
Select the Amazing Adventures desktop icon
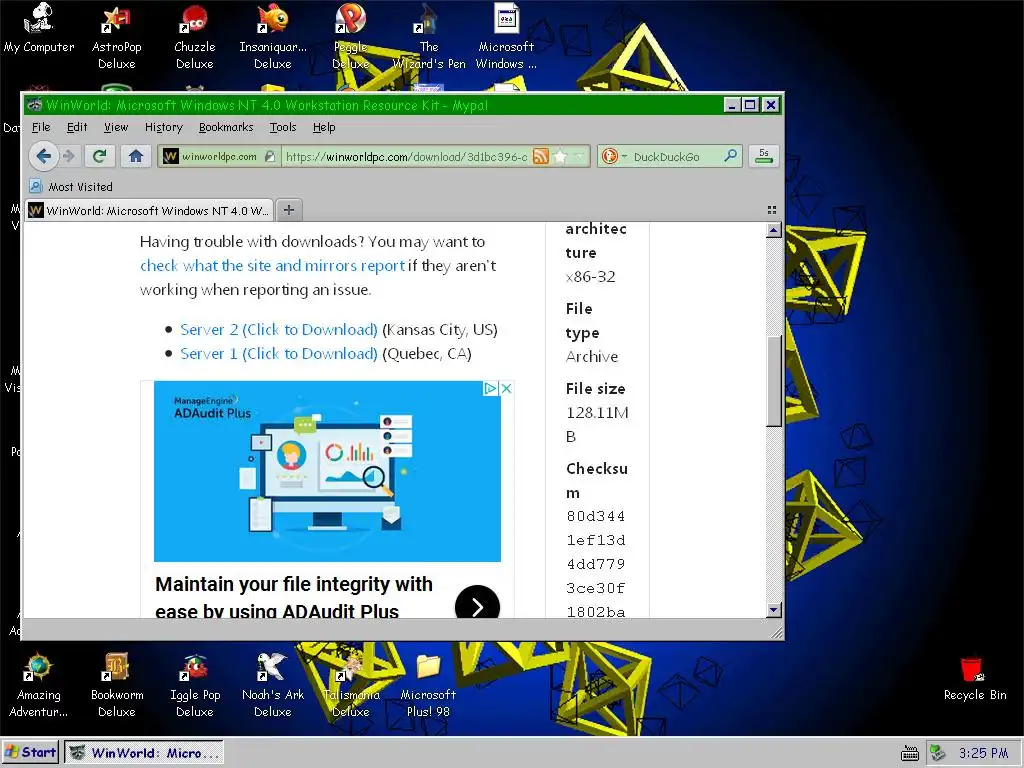tap(39, 686)
